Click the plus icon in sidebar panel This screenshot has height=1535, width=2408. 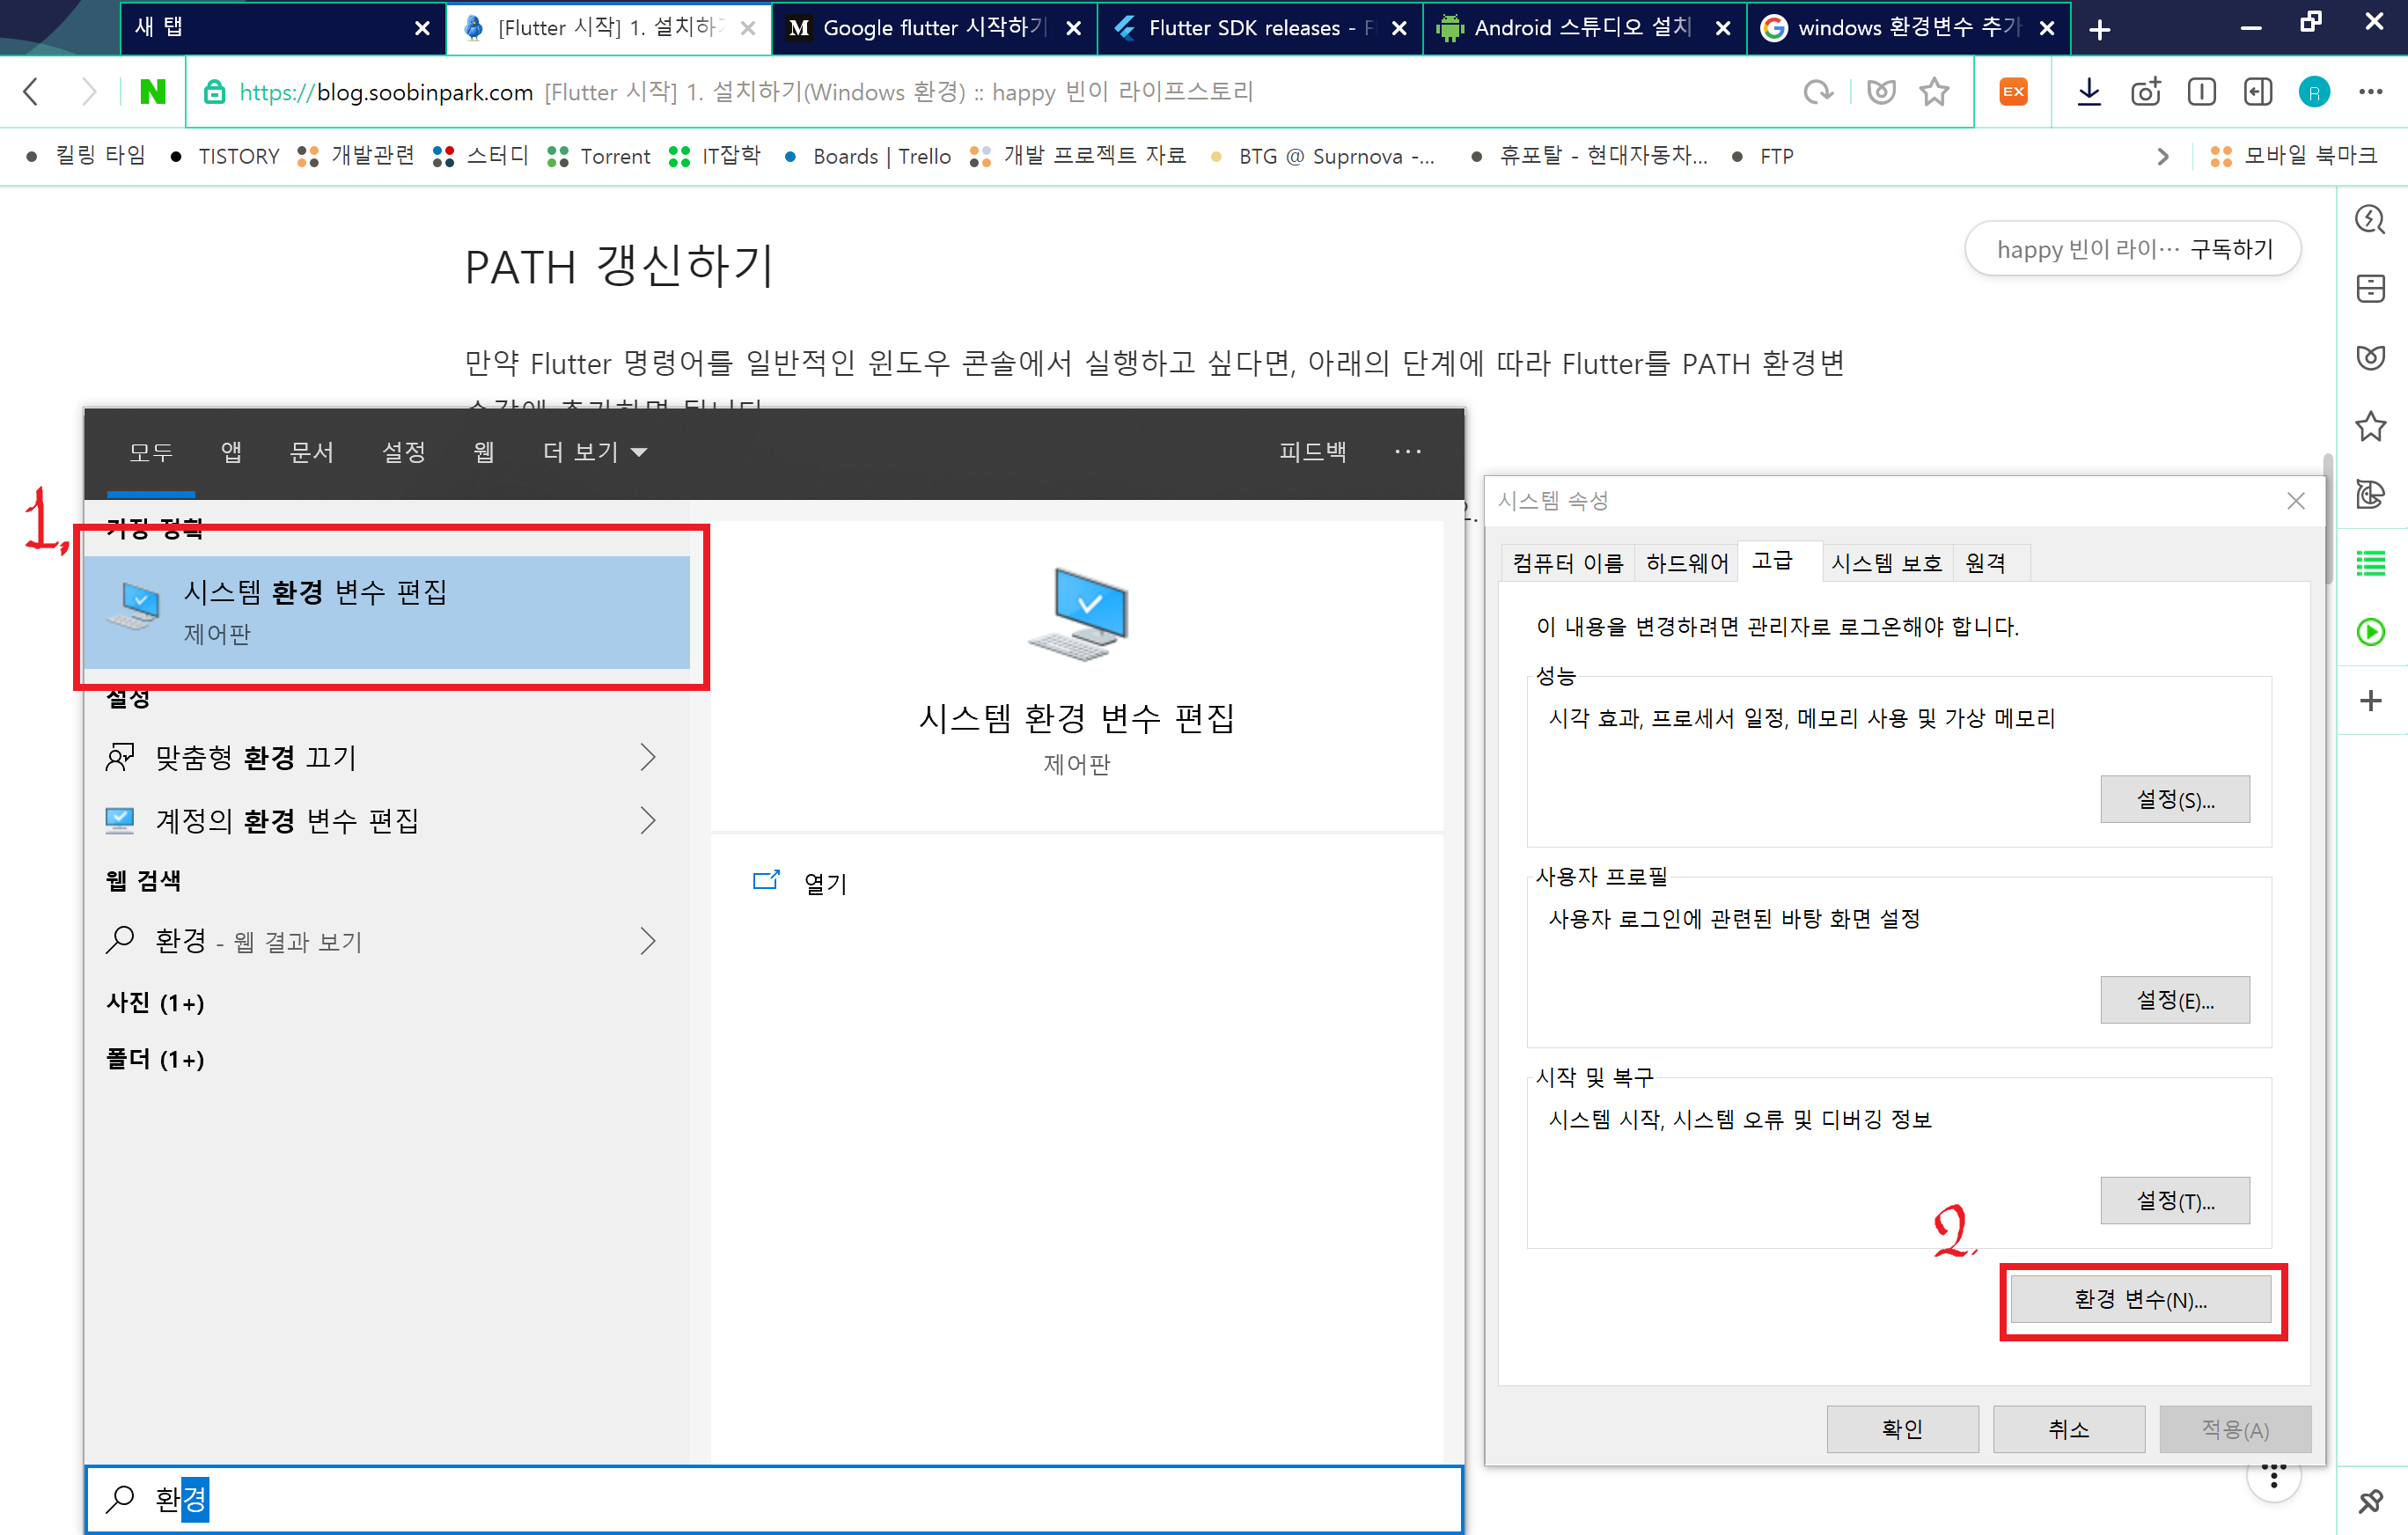click(x=2370, y=700)
